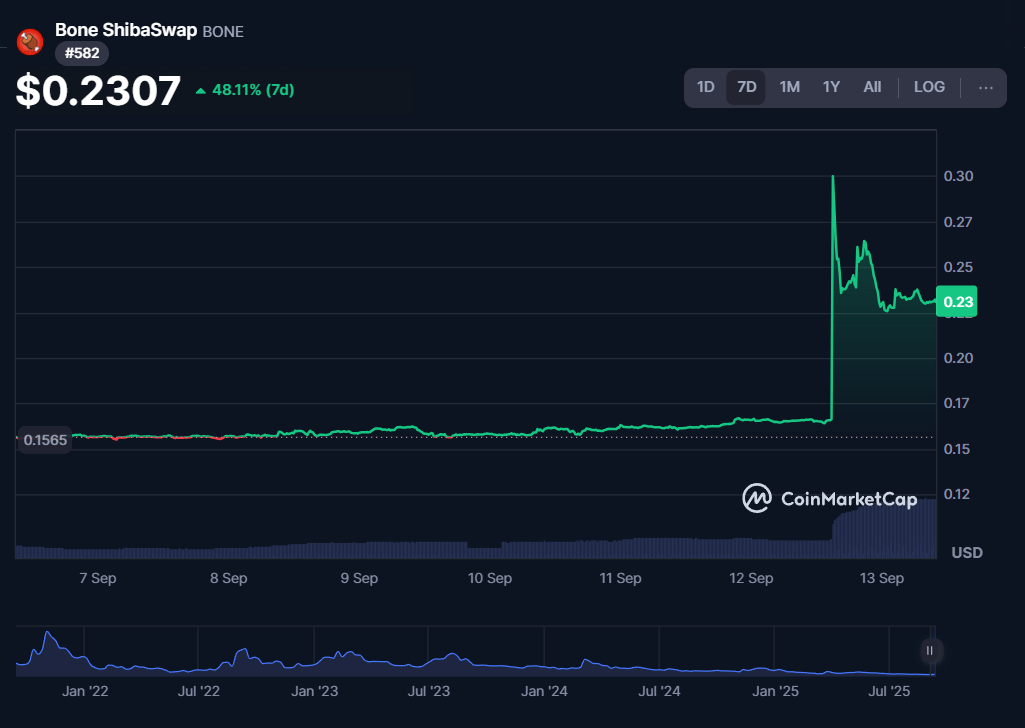Image resolution: width=1025 pixels, height=728 pixels.
Task: Show the 1Y price range
Action: pos(831,88)
